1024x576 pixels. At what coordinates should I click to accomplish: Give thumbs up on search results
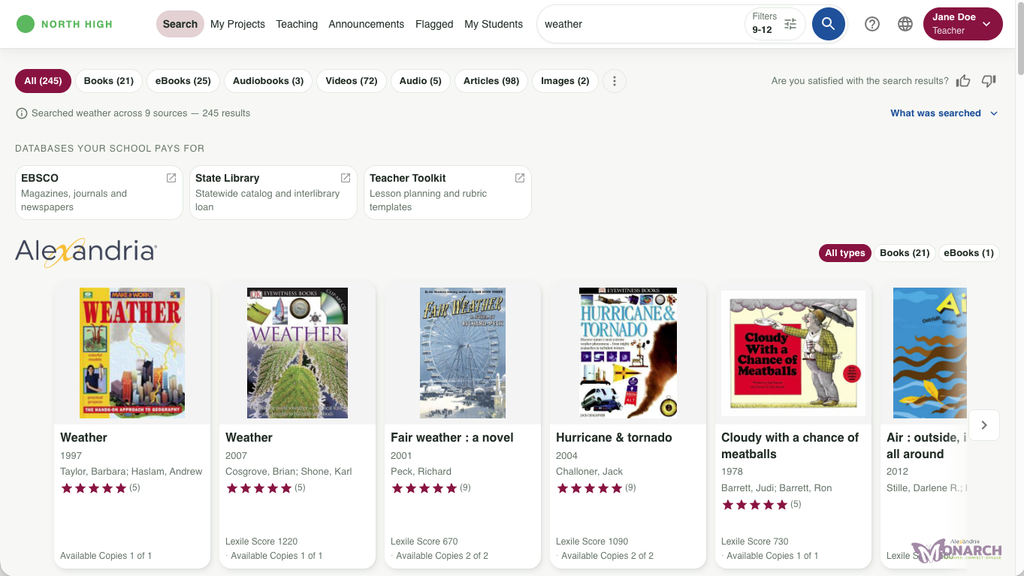click(963, 81)
